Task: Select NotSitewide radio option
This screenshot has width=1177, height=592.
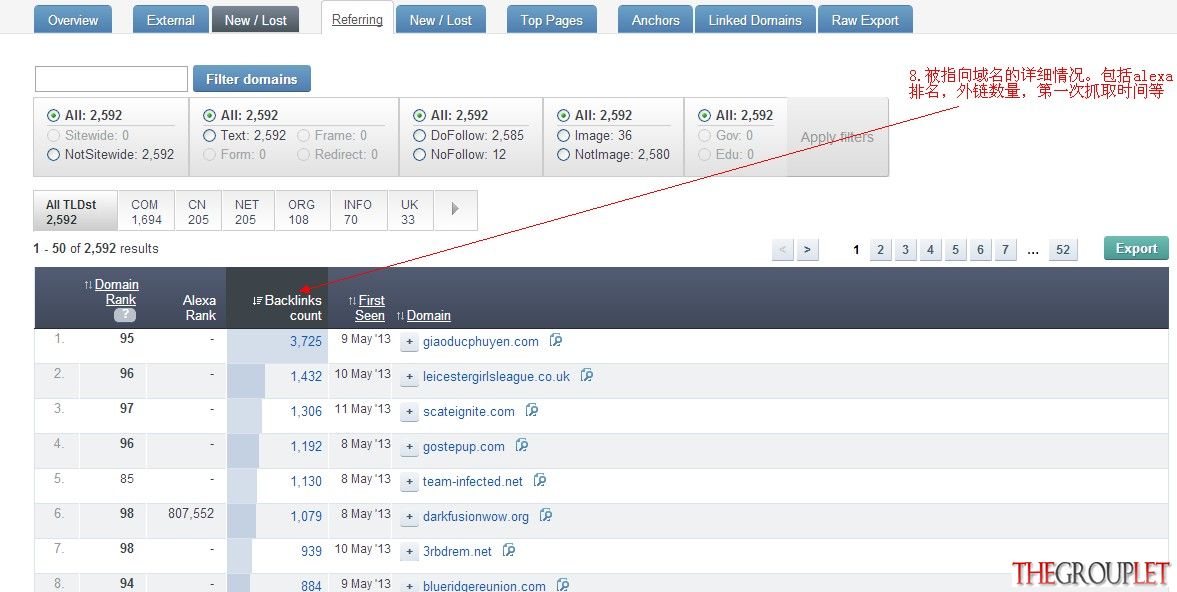Action: click(x=53, y=155)
